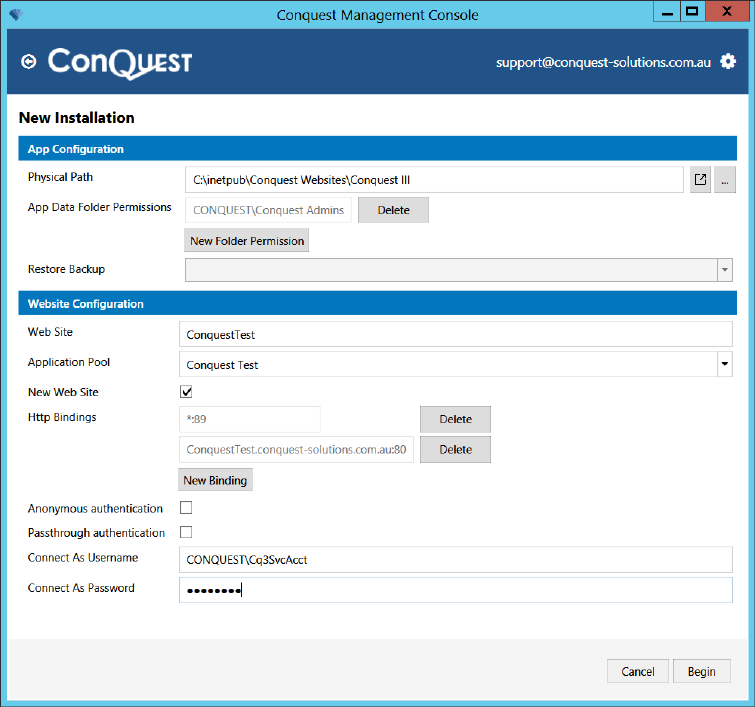Enable Anonymous authentication checkbox
This screenshot has width=755, height=707.
(x=186, y=508)
